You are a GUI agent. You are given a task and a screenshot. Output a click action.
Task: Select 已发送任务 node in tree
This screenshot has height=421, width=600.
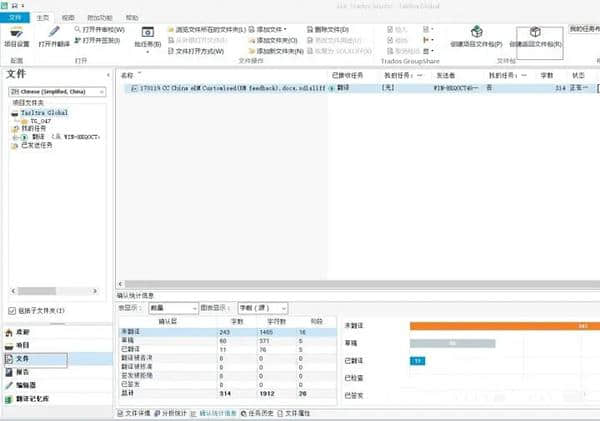pyautogui.click(x=37, y=145)
